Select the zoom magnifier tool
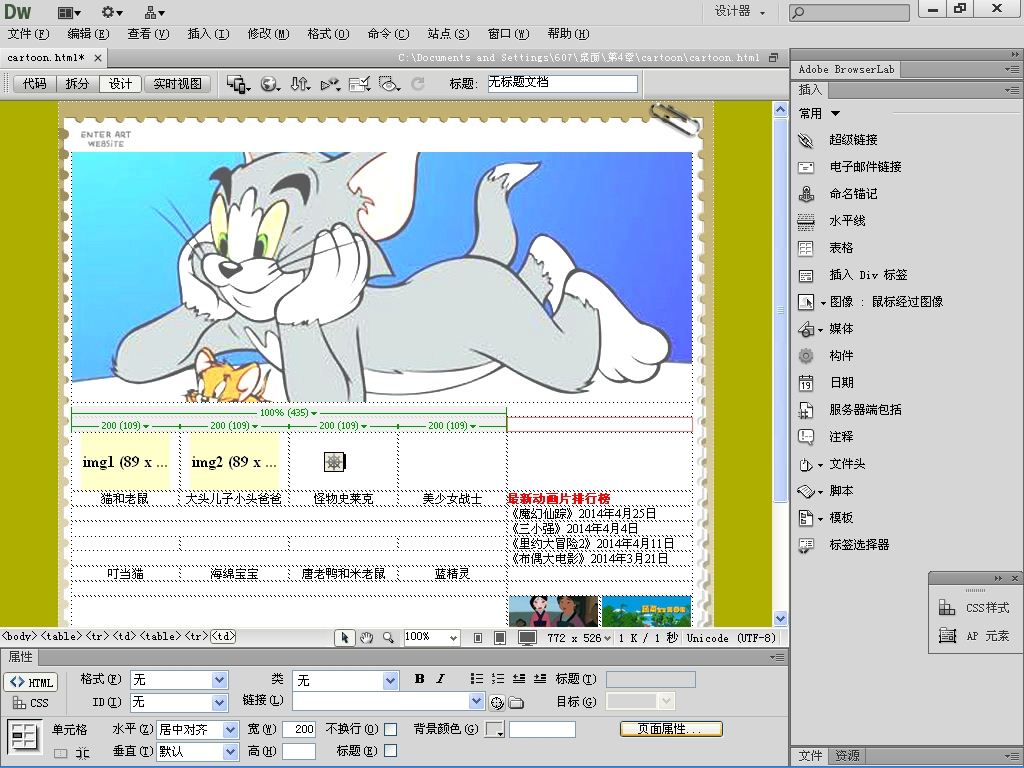 388,637
